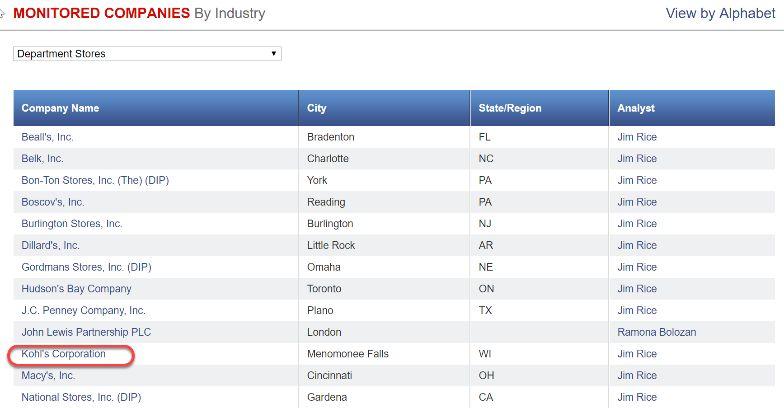Viewport: 784px width, 408px height.
Task: Open Hudson's Bay Company link
Action: coord(76,288)
